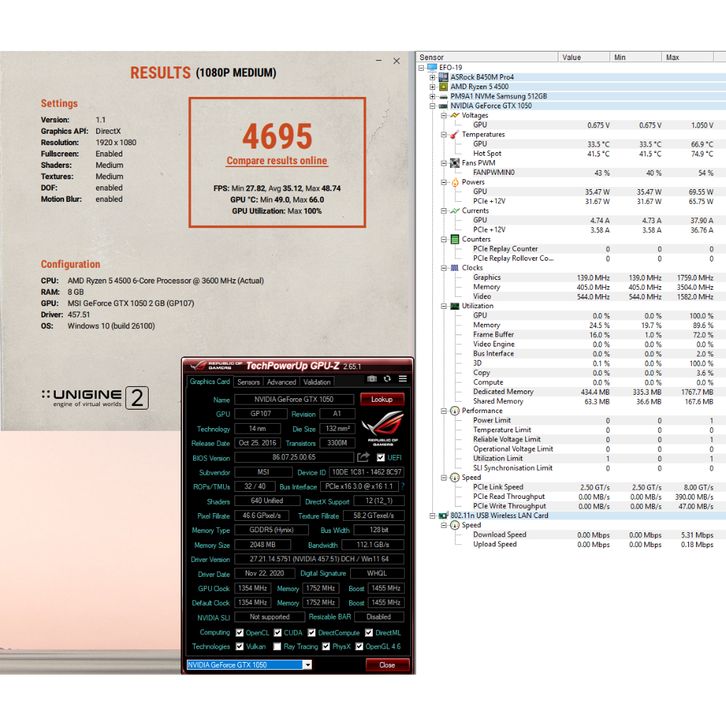Expand the AMD Ryzen 5 4500 node

click(x=432, y=87)
